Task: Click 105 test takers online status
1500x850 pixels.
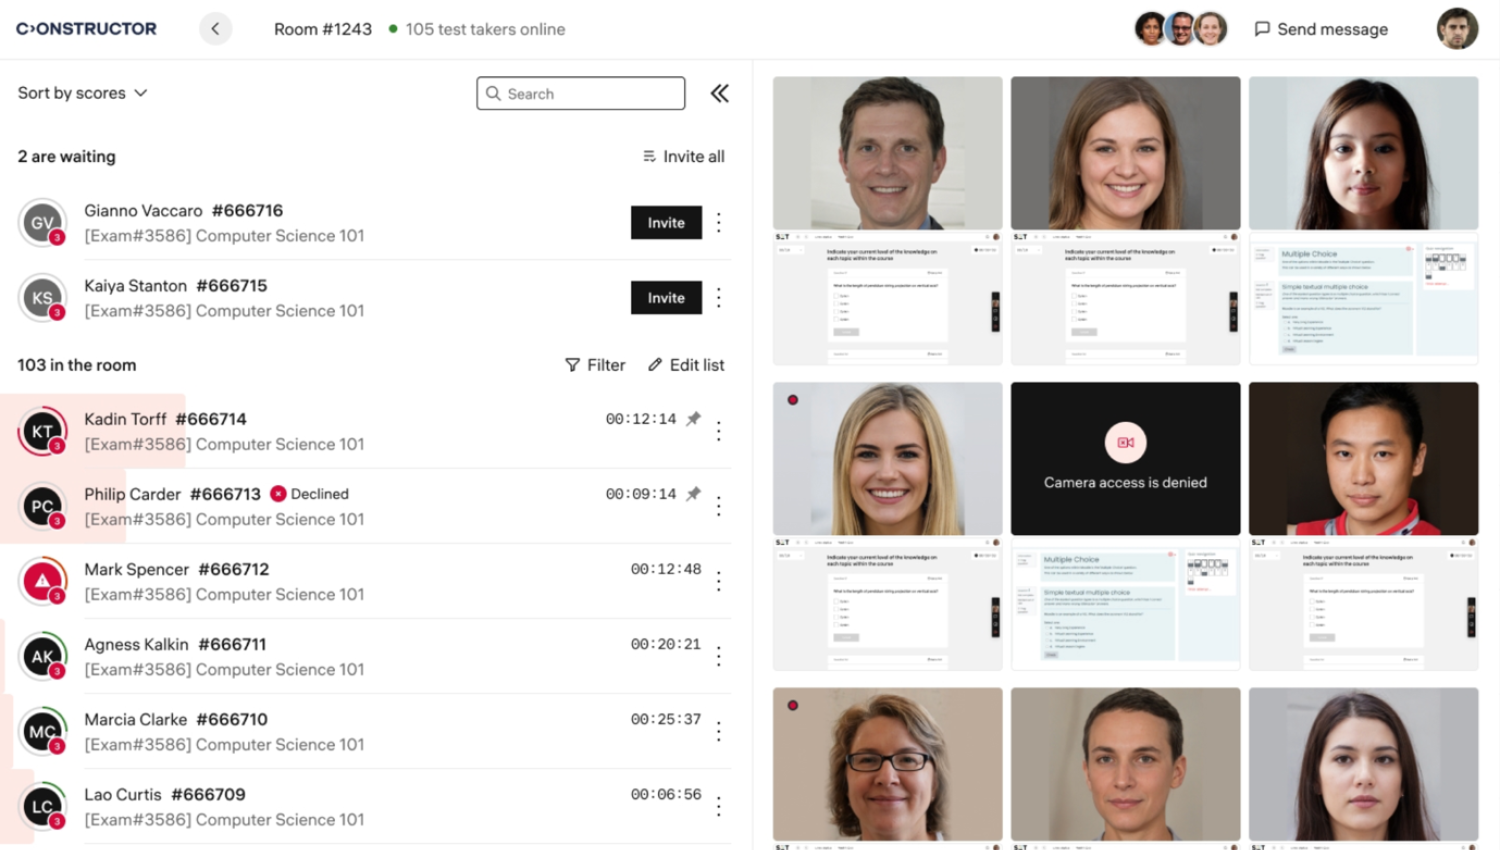Action: point(477,29)
